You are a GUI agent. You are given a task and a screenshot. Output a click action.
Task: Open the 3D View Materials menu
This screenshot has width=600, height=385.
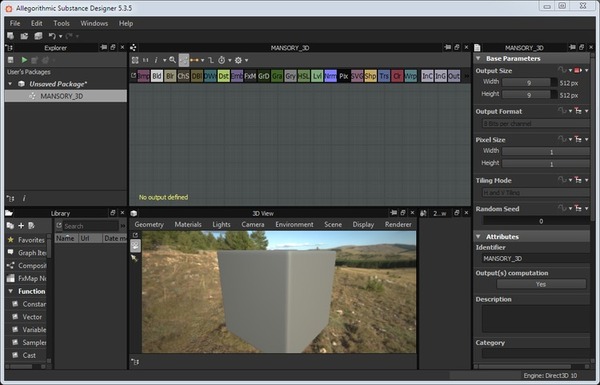pos(188,224)
